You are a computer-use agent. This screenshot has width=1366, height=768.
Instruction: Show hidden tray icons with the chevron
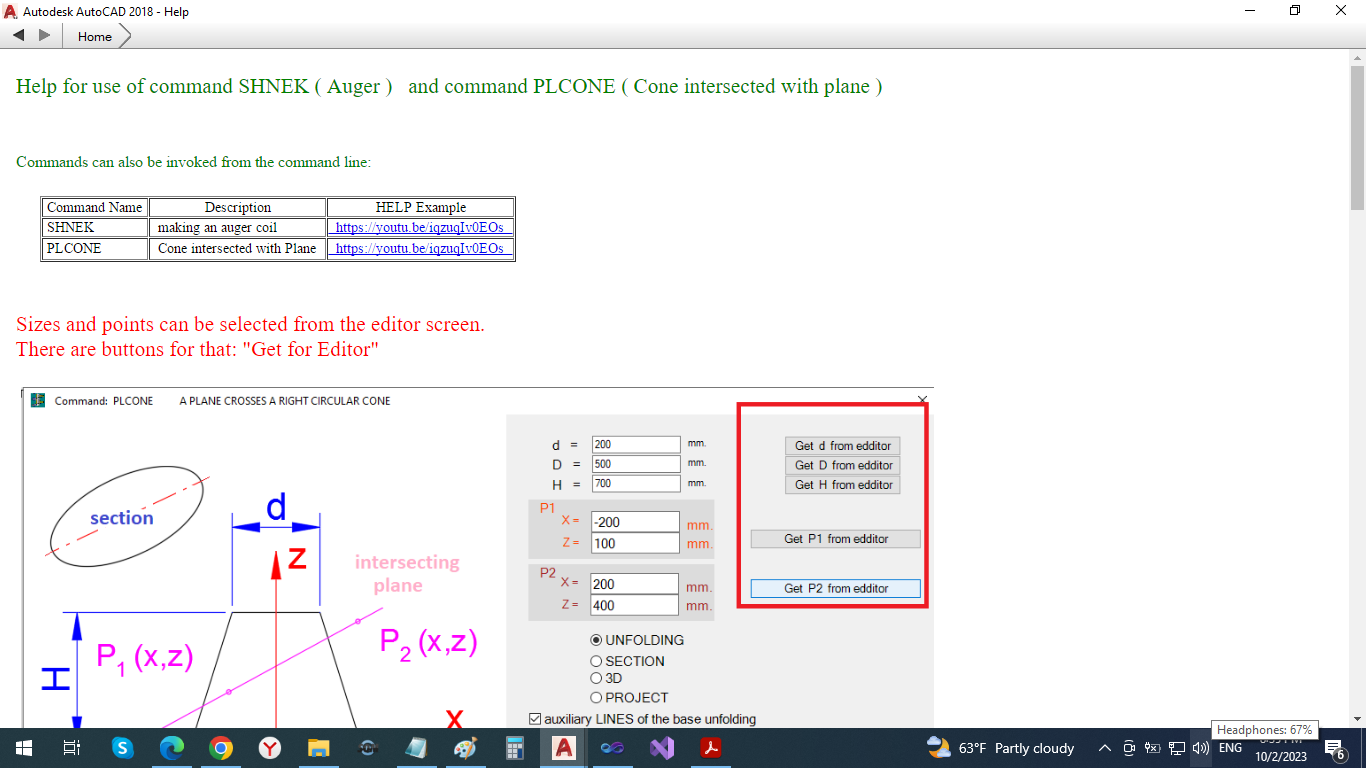1105,748
